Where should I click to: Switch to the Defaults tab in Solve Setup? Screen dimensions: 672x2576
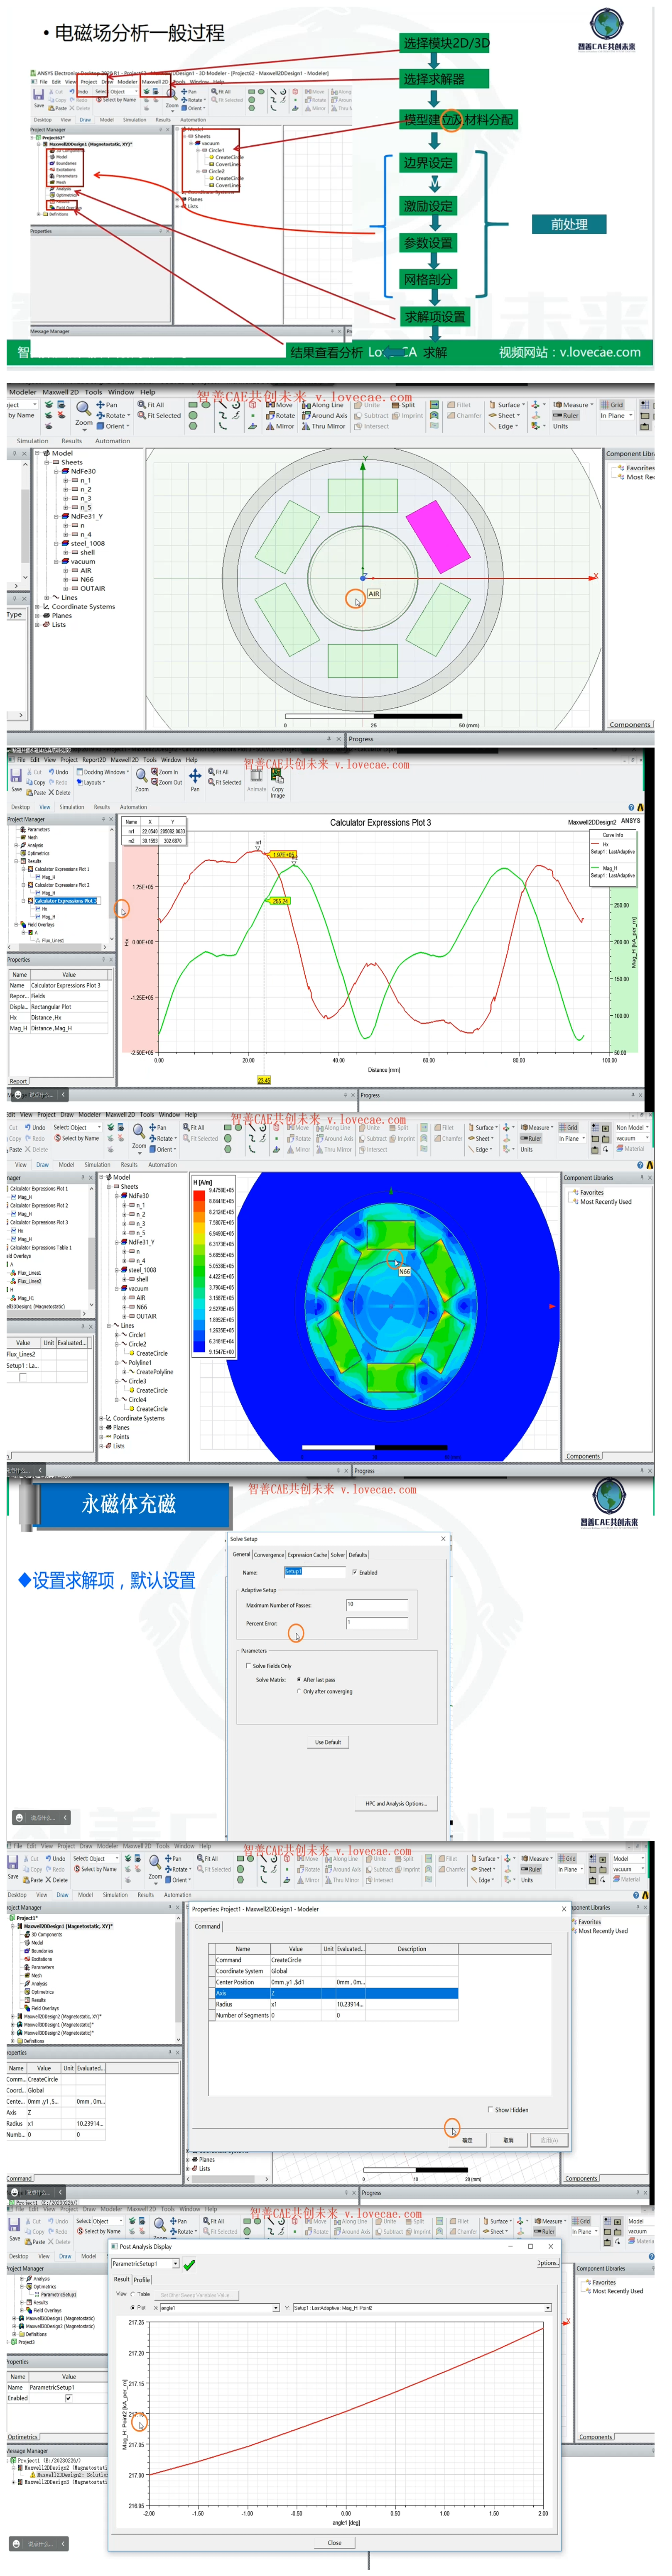358,1555
